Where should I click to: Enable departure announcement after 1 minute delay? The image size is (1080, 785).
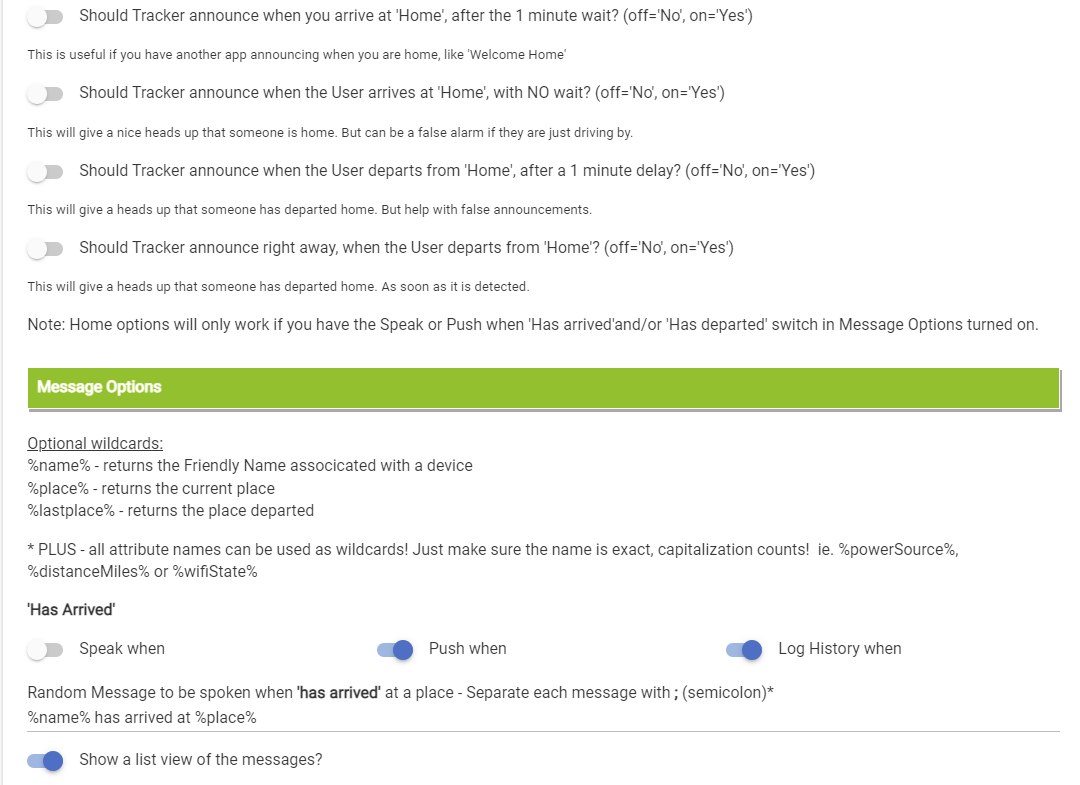[45, 172]
